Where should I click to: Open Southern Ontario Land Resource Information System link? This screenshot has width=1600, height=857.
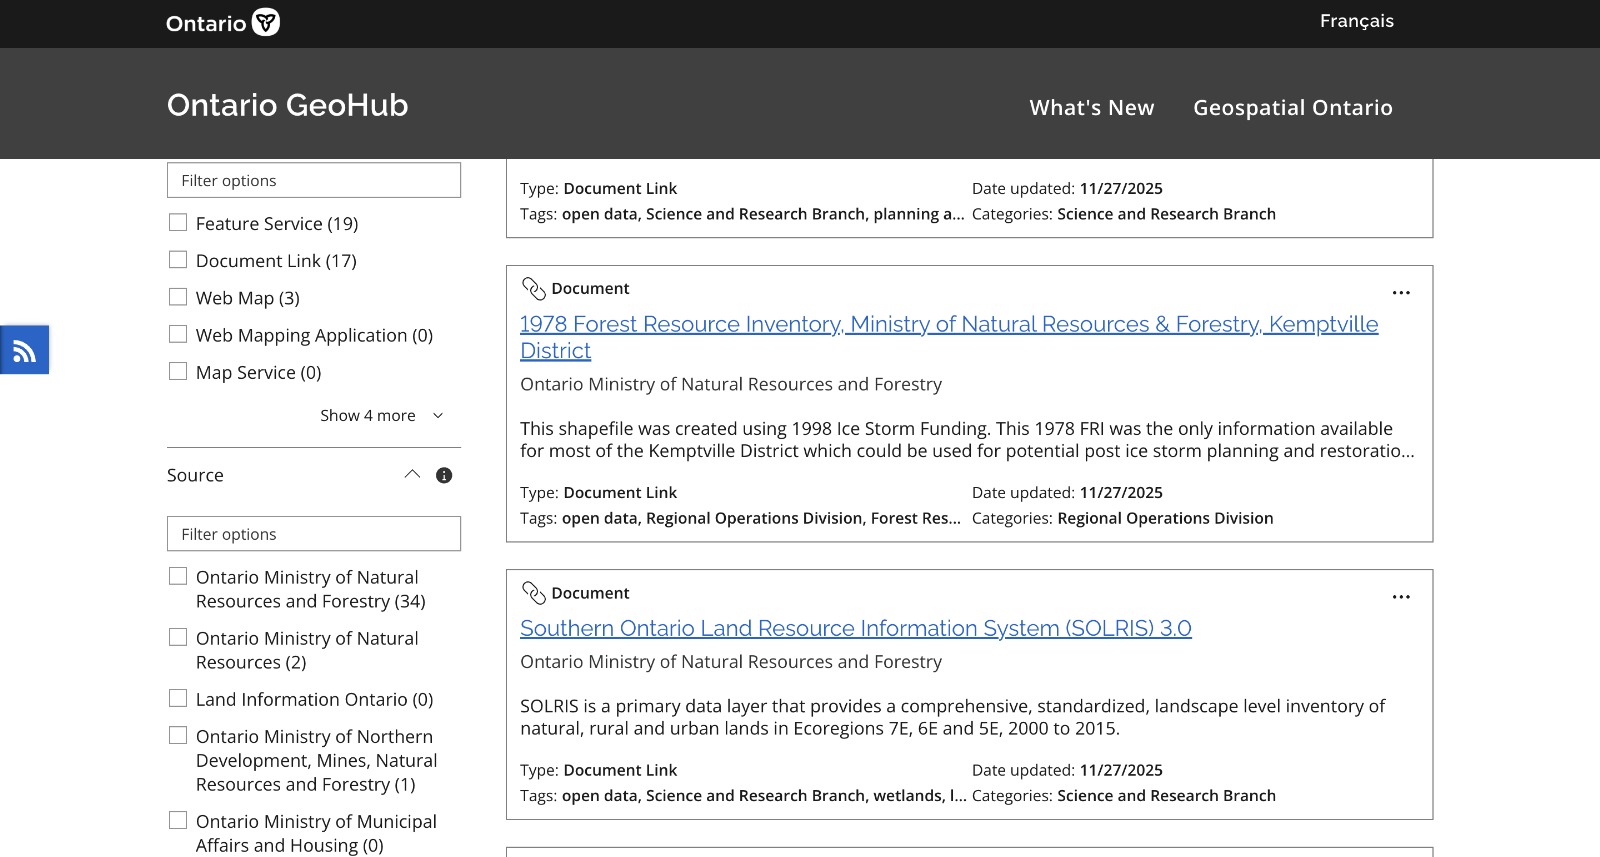pos(855,629)
